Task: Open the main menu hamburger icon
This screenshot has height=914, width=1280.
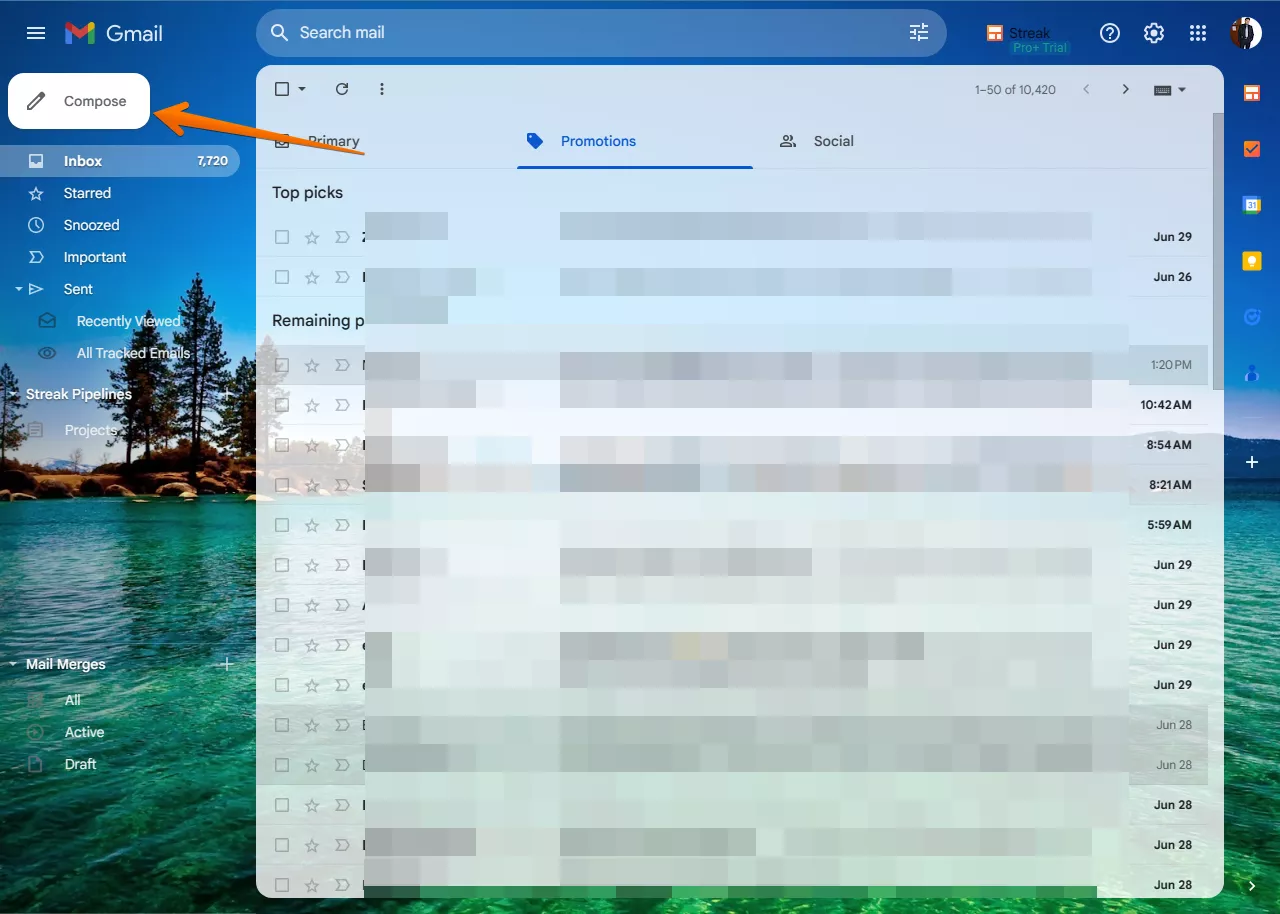Action: tap(36, 33)
